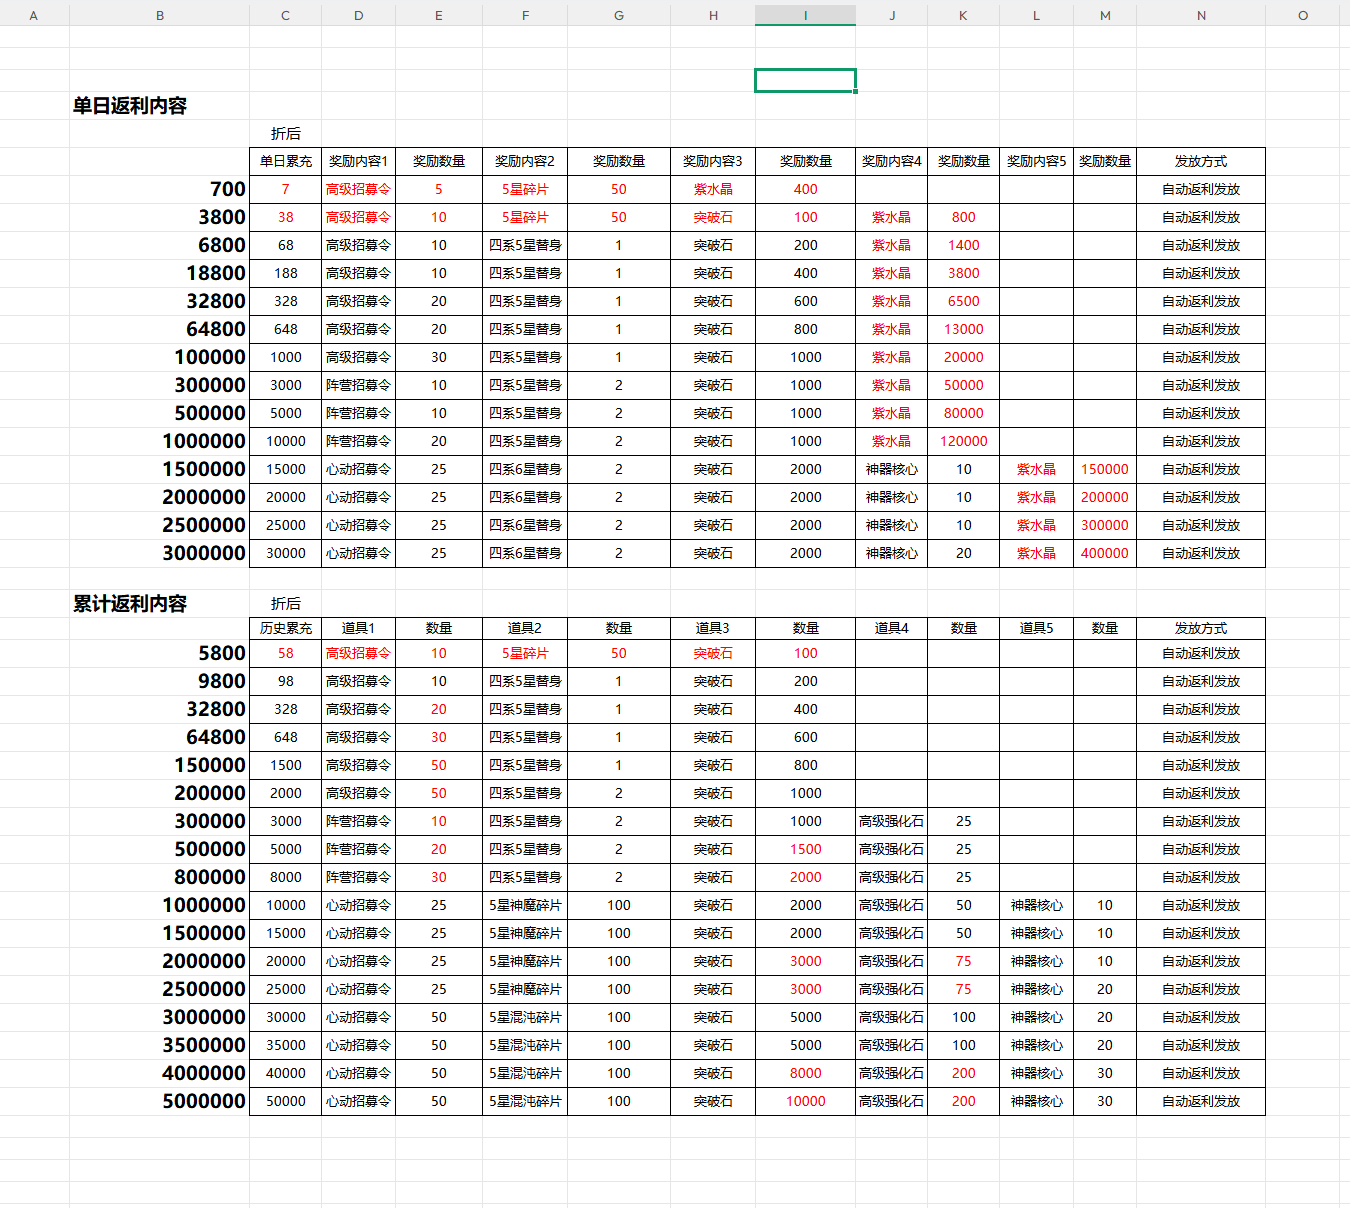
Task: Click the '累计返利内容' title cell
Action: pos(130,604)
